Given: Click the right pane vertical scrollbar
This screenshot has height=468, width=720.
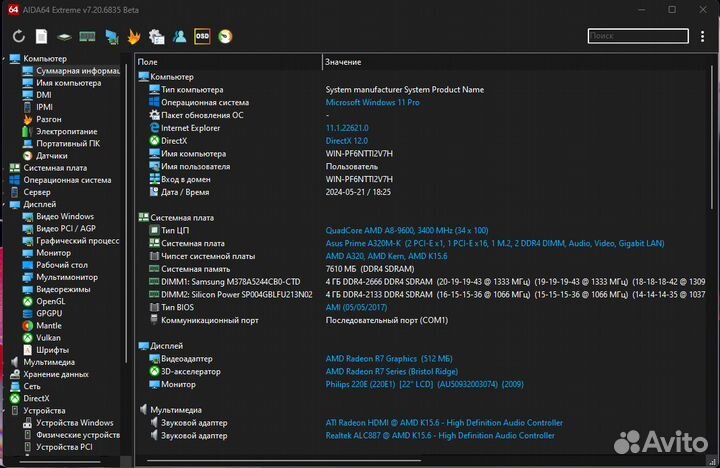Looking at the screenshot, I should [712, 138].
